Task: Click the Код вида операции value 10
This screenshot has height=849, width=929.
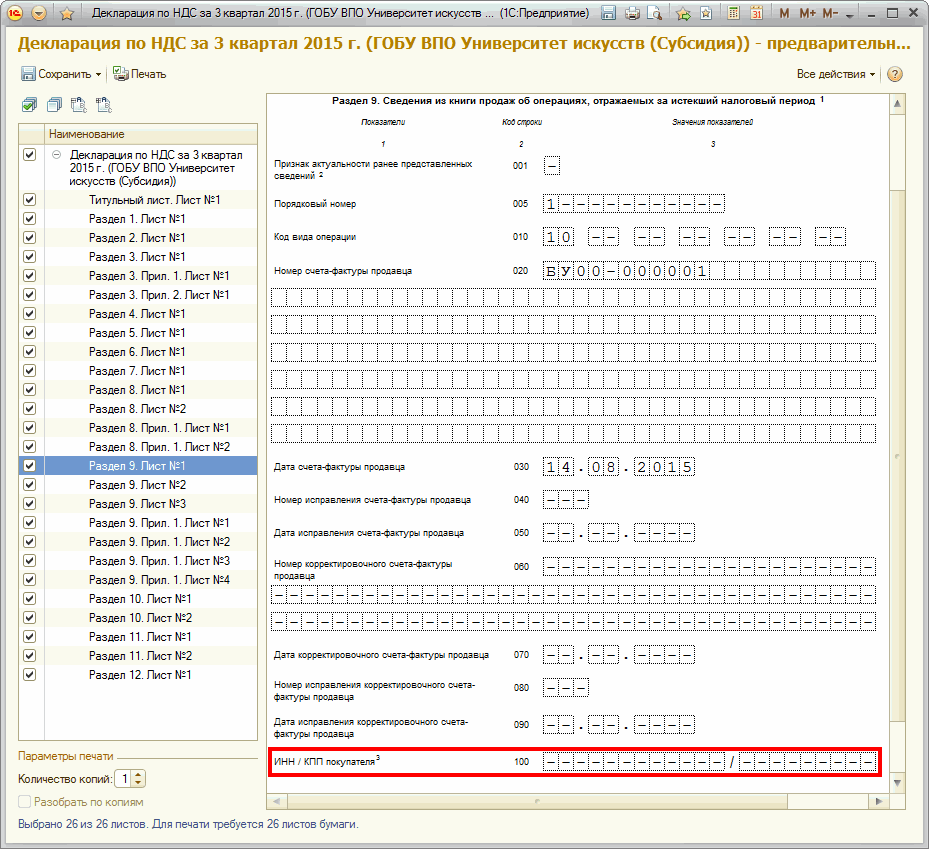Action: 558,237
